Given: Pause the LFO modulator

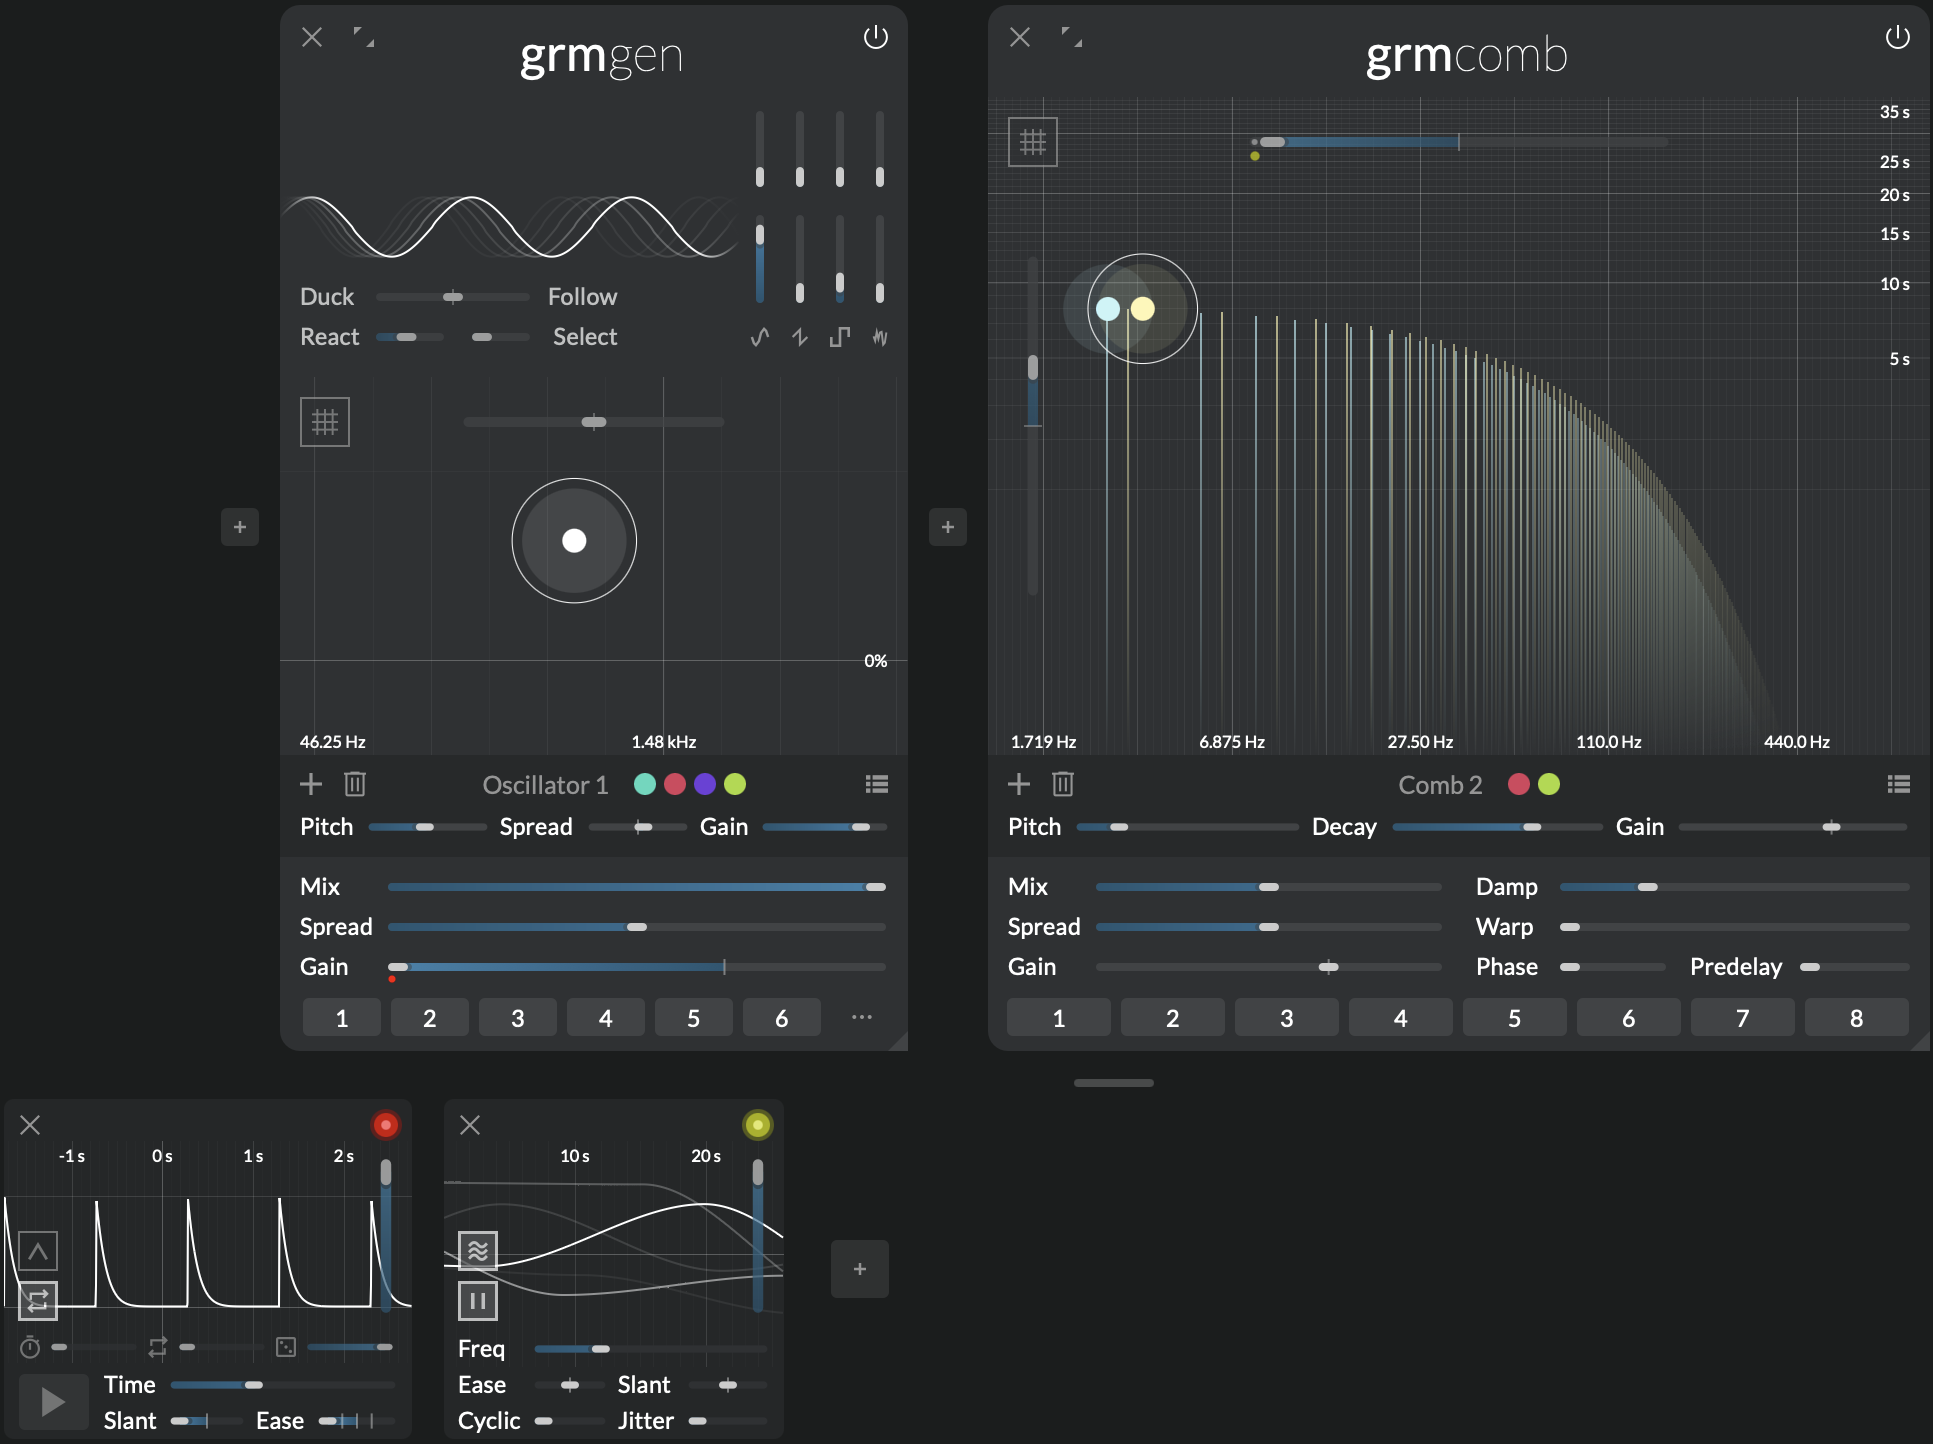Looking at the screenshot, I should [478, 1301].
